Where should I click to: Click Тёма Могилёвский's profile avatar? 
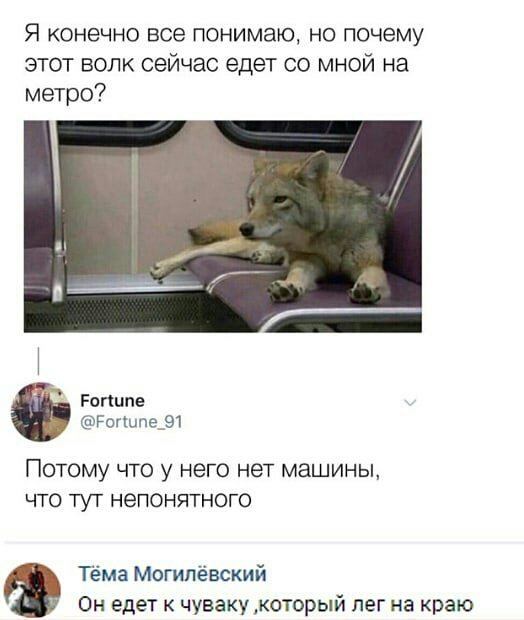click(32, 591)
